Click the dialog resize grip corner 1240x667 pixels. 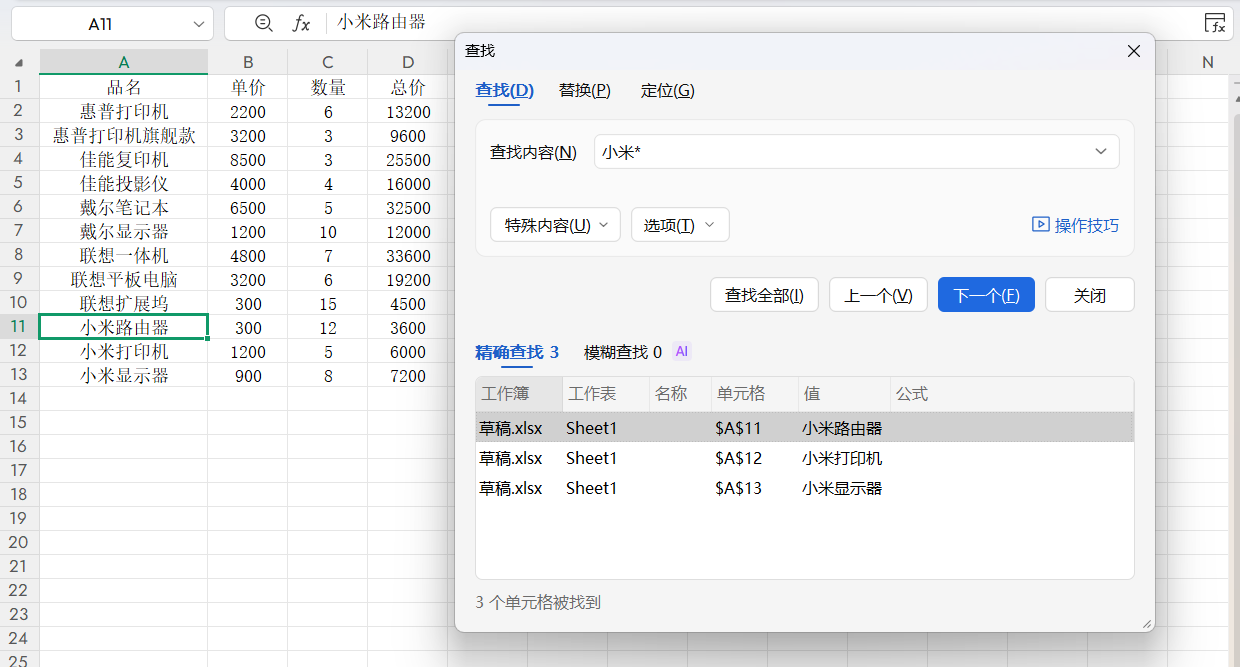click(1146, 623)
